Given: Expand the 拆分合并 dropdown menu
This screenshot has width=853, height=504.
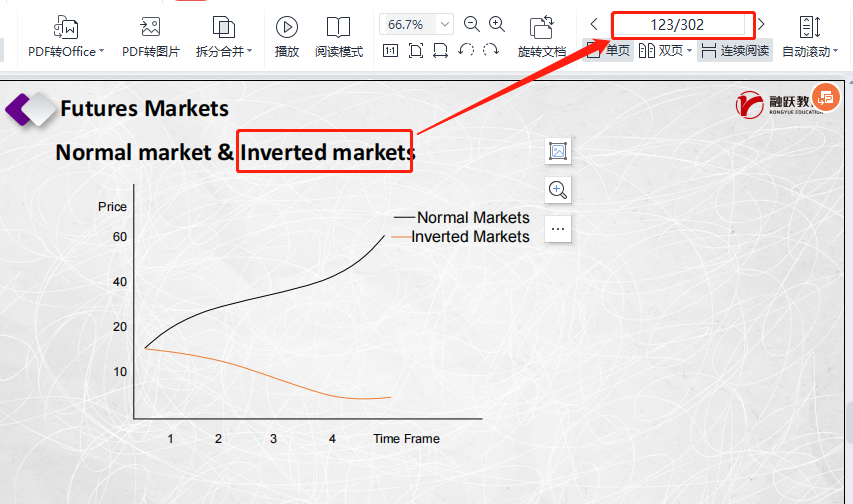Looking at the screenshot, I should point(249,51).
